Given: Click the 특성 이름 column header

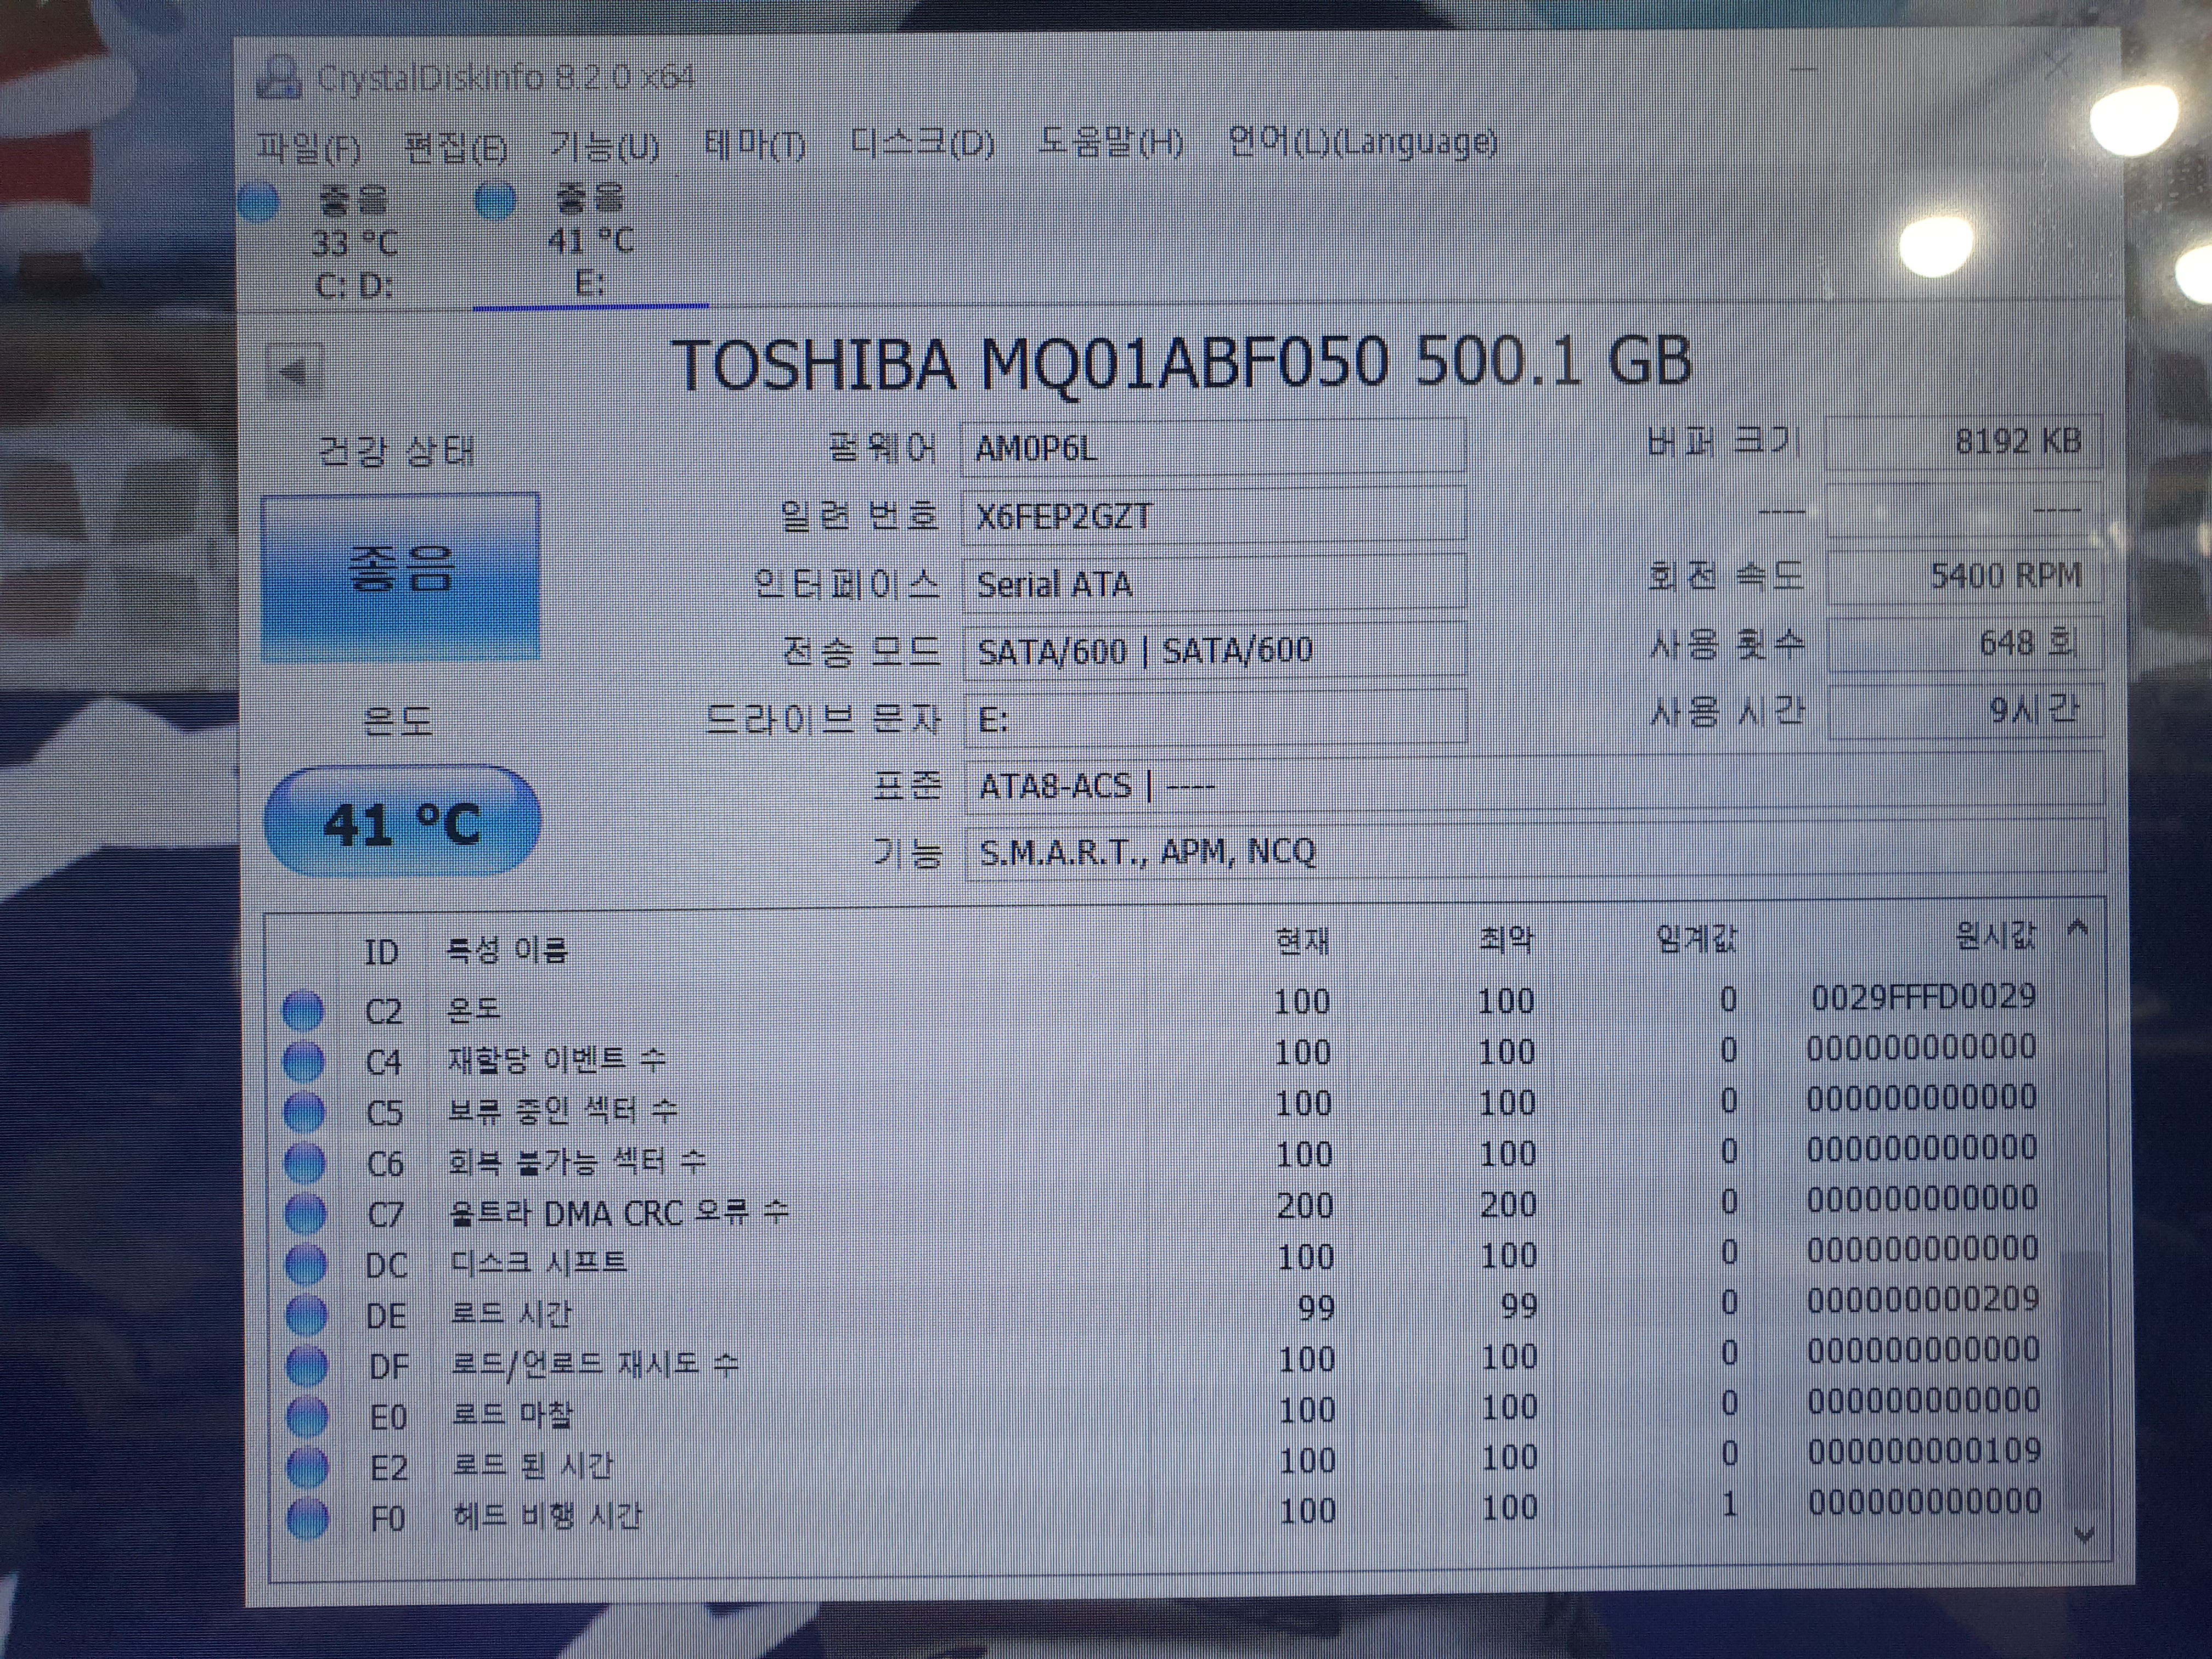Looking at the screenshot, I should (x=507, y=949).
